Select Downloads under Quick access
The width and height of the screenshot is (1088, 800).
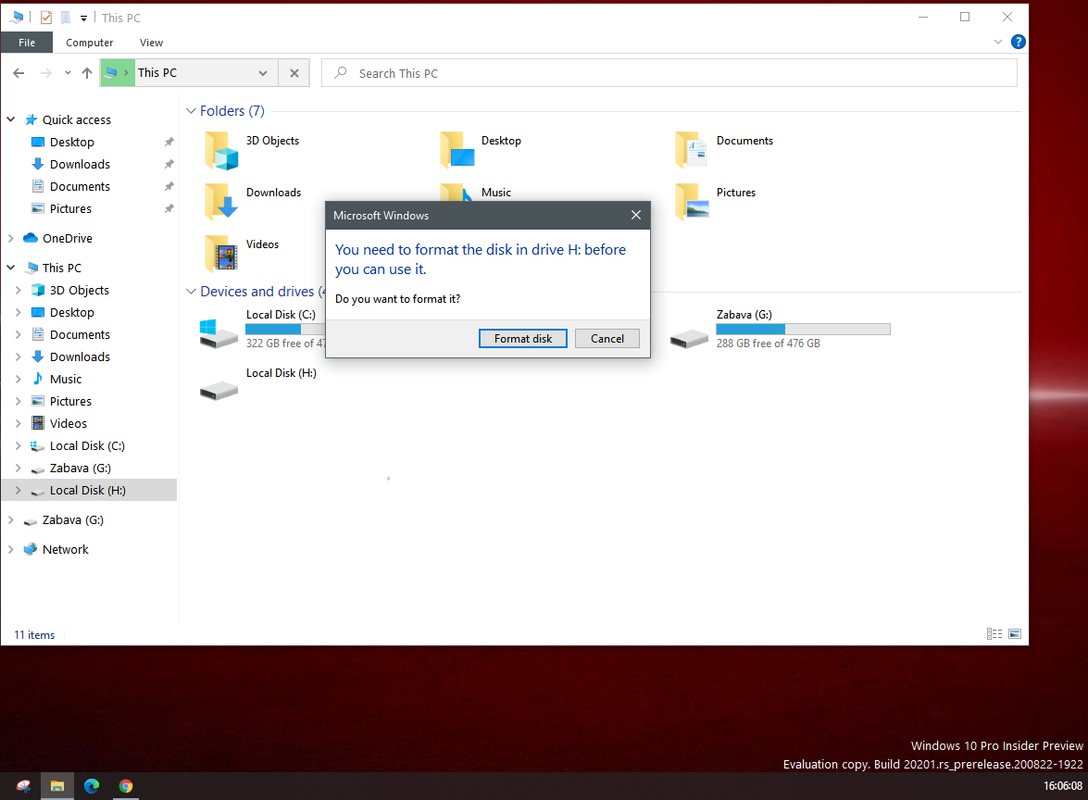[79, 164]
